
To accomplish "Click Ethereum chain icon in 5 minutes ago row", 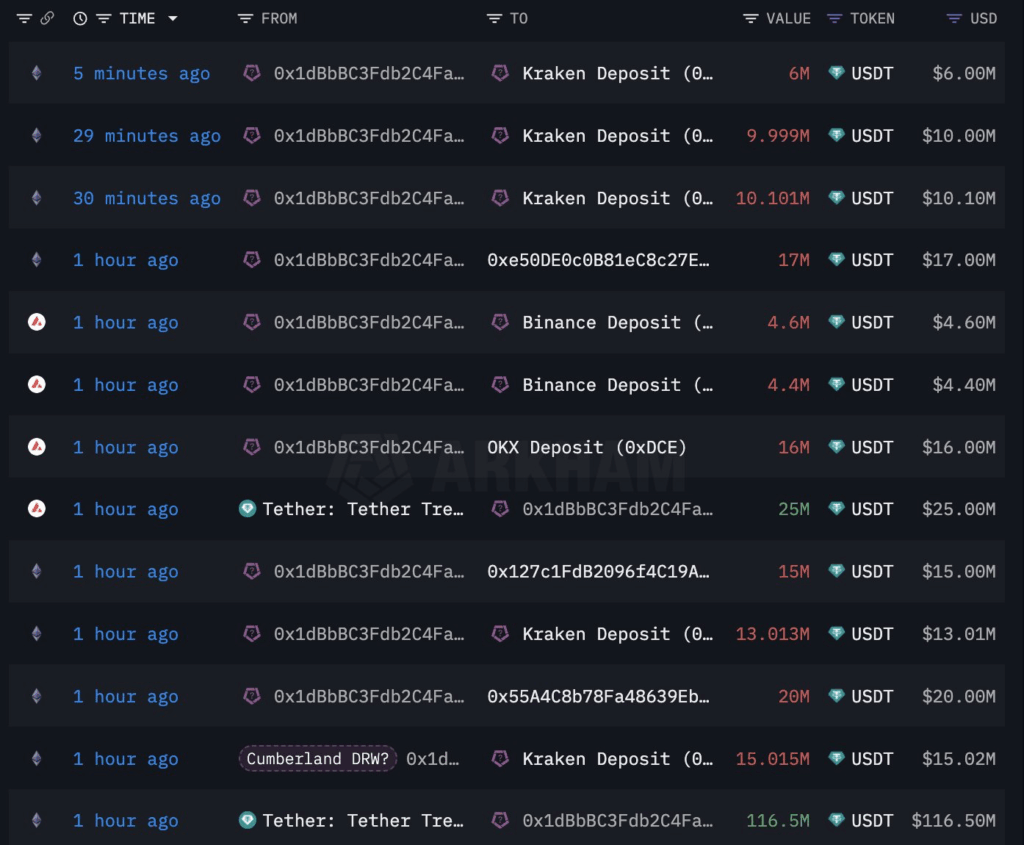I will coord(37,73).
